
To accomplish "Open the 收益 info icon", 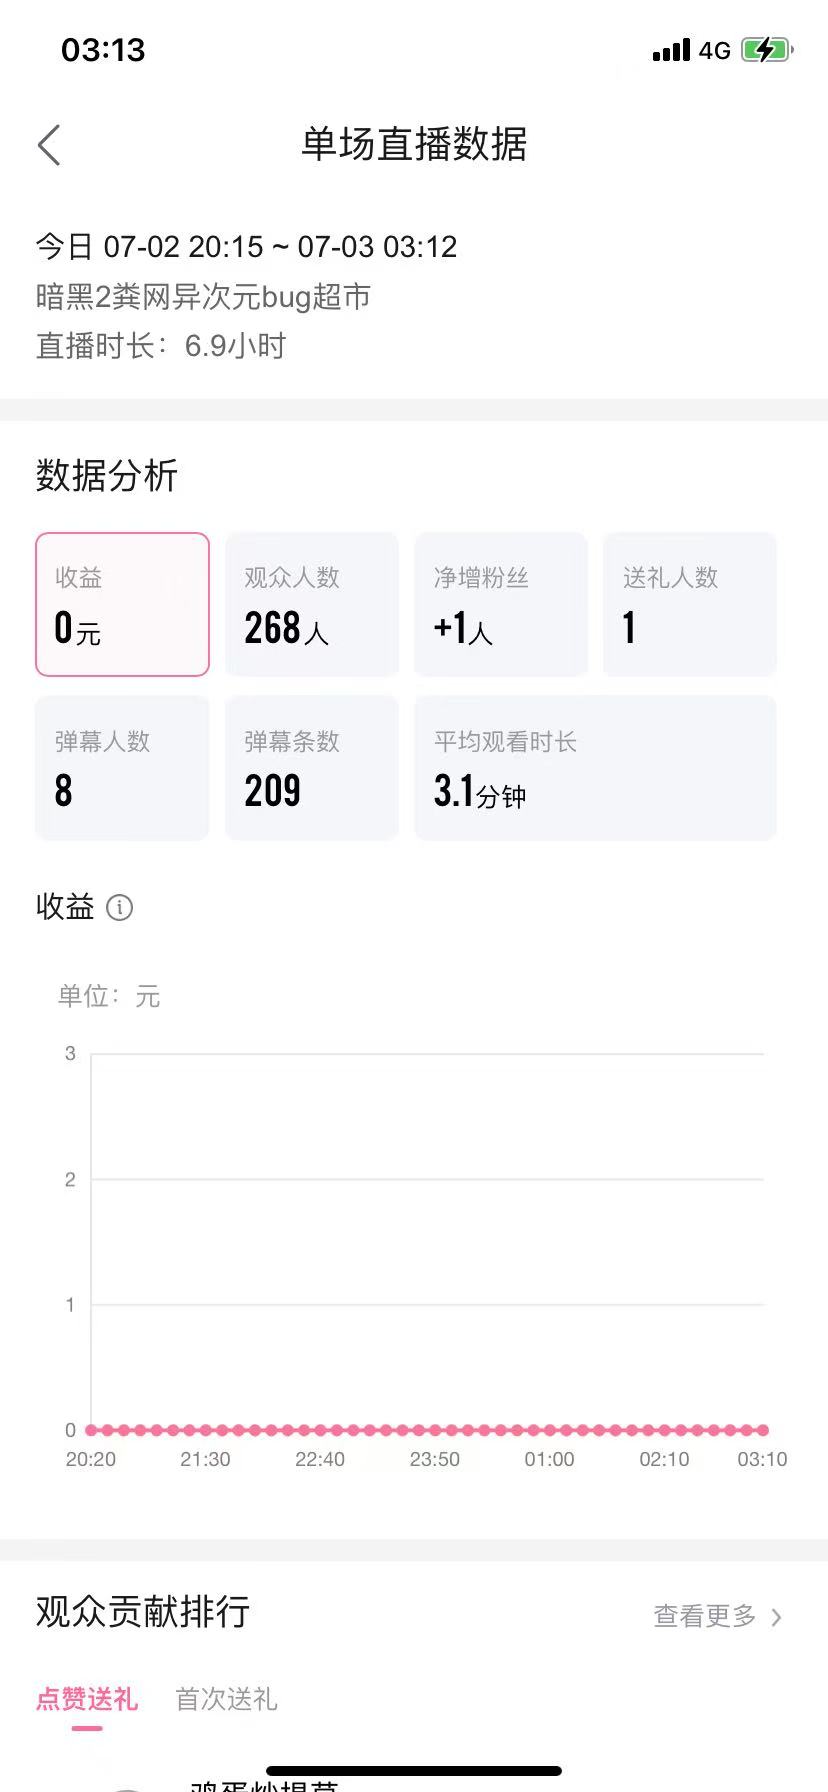I will pyautogui.click(x=119, y=908).
